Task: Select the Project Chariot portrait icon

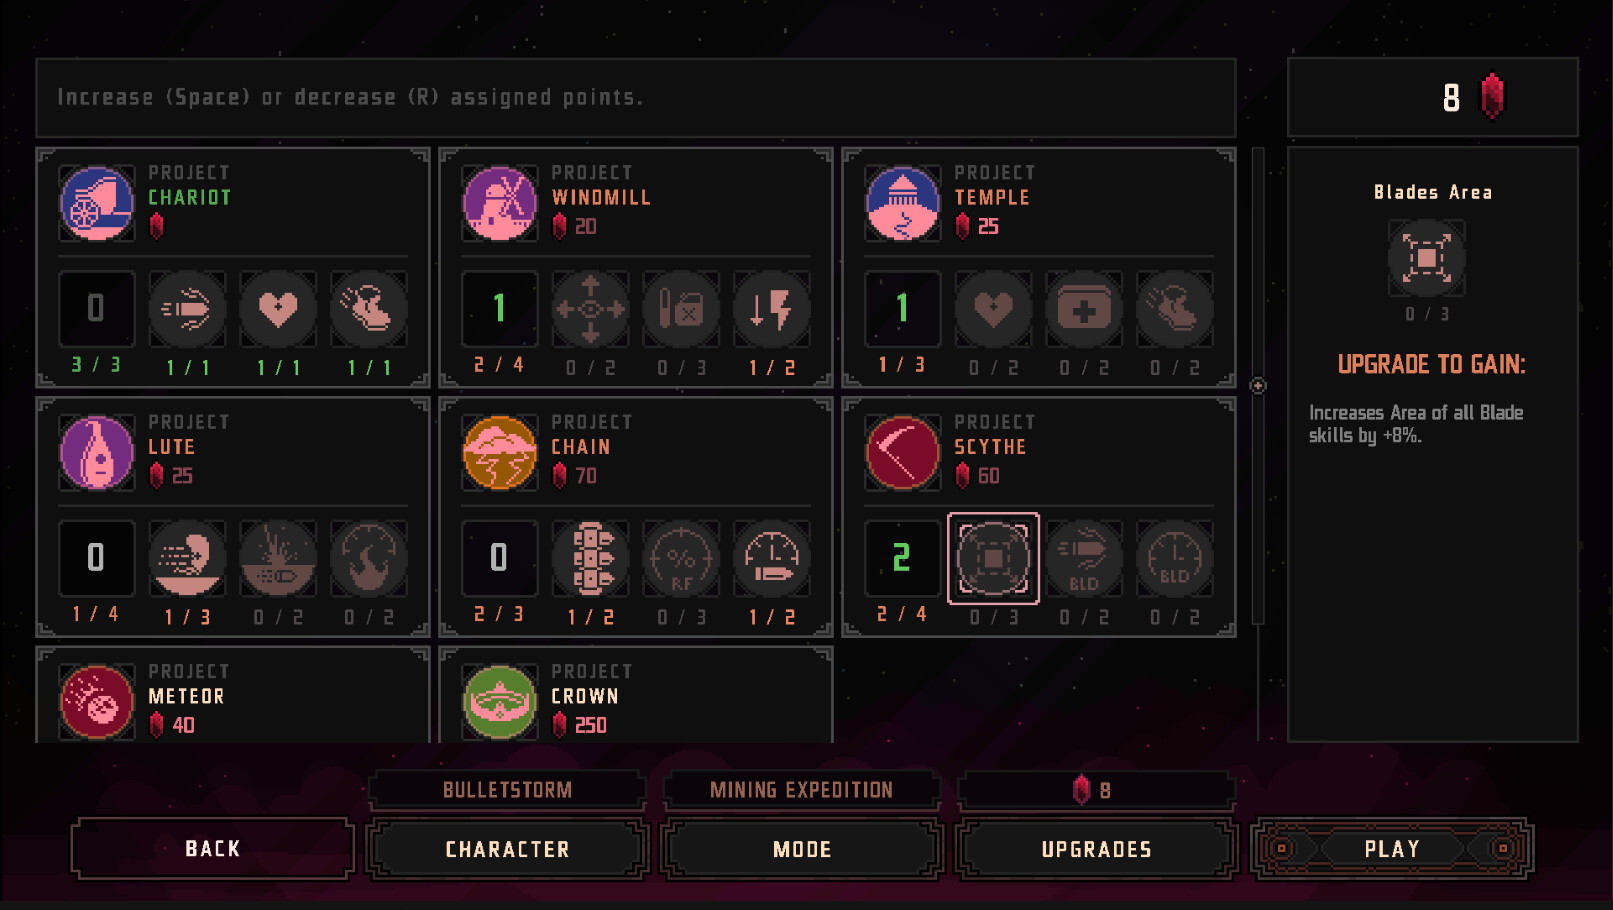Action: click(97, 204)
